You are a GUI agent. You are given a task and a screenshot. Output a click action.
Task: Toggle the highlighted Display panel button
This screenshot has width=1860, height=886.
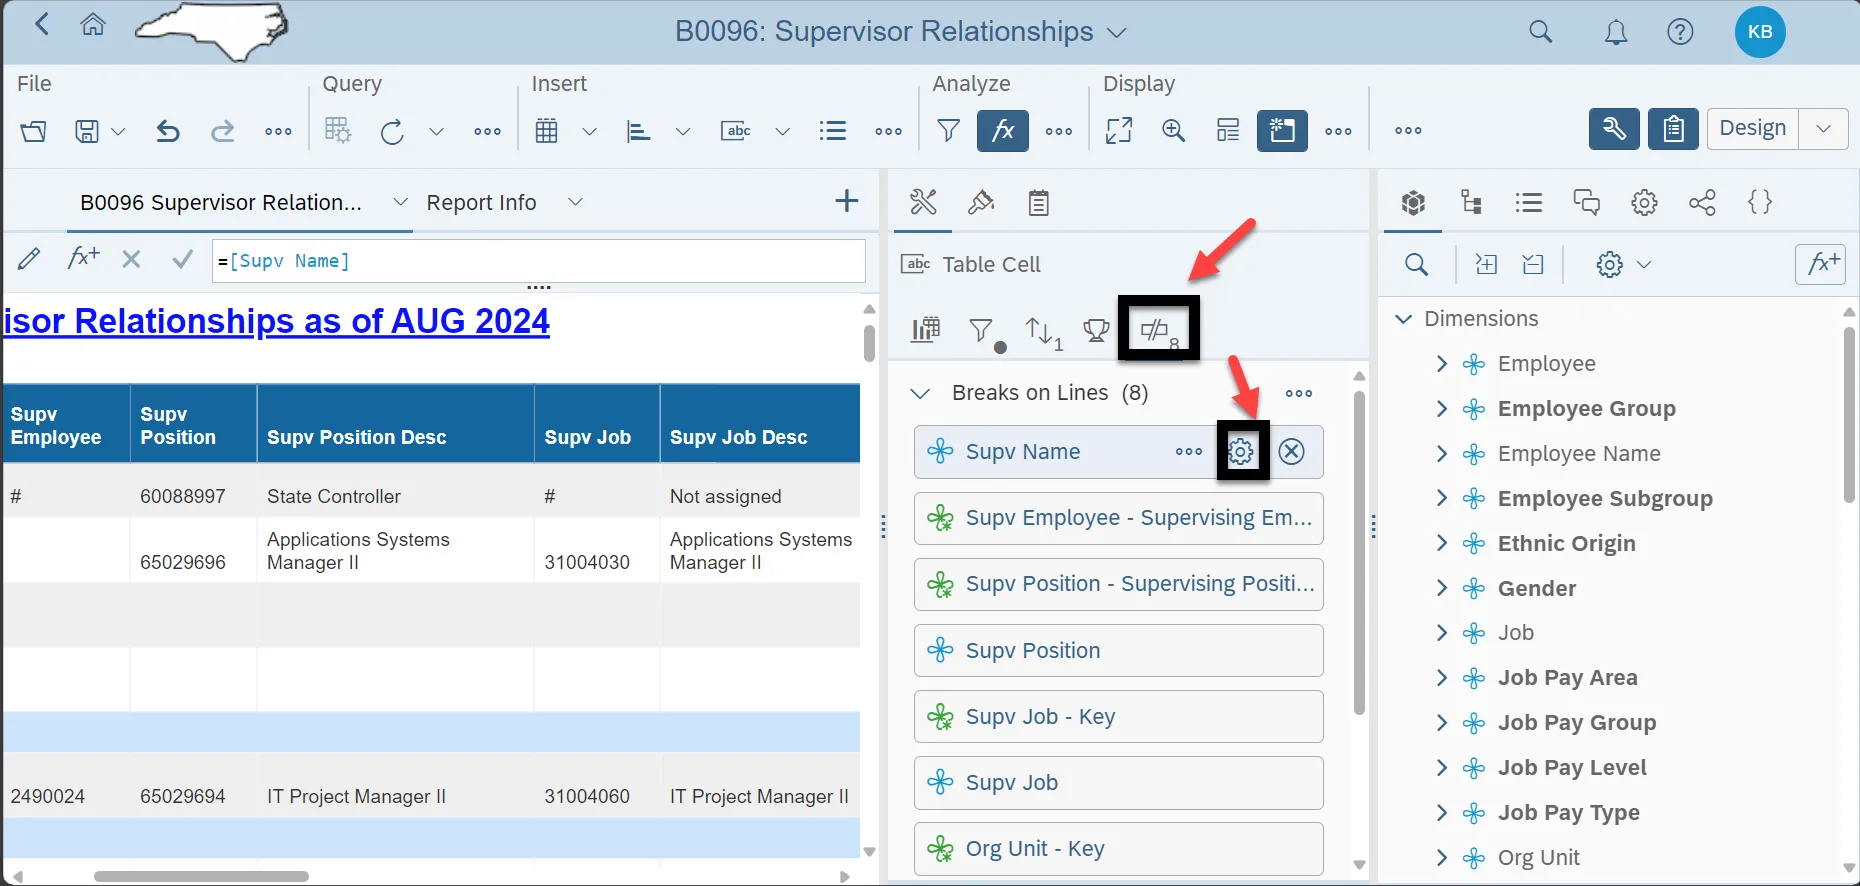[x=1281, y=131]
